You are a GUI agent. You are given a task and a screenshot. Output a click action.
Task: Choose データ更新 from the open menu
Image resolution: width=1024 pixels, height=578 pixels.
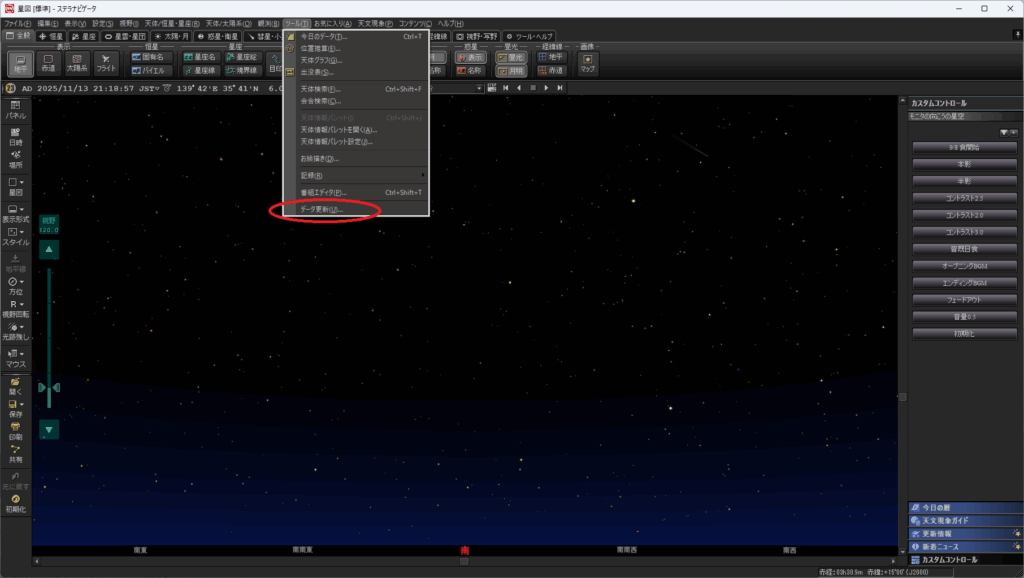click(322, 210)
